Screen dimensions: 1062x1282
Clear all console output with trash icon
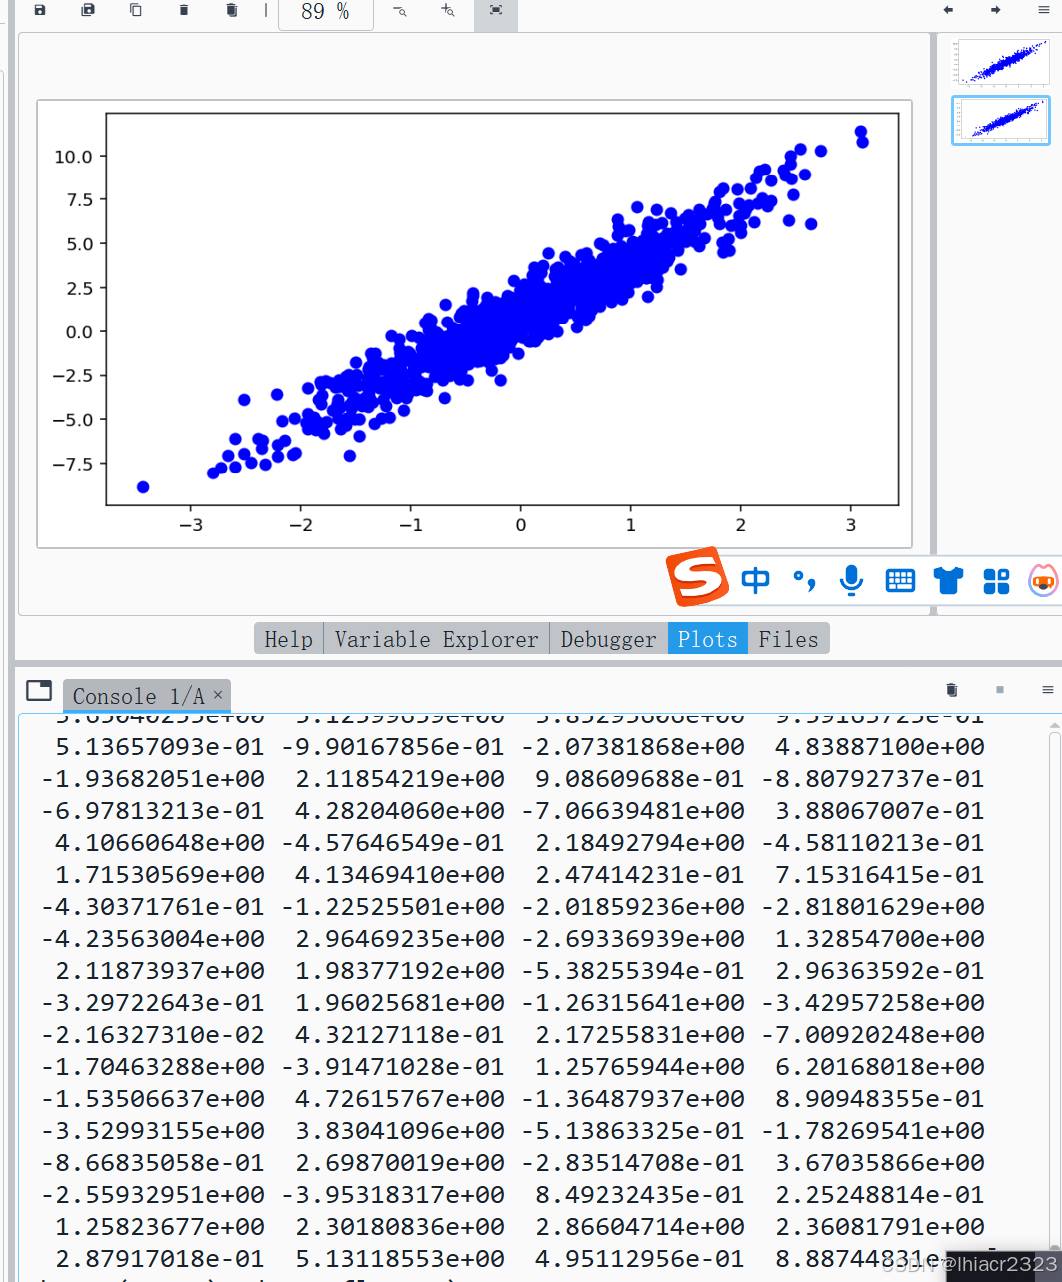click(x=951, y=689)
